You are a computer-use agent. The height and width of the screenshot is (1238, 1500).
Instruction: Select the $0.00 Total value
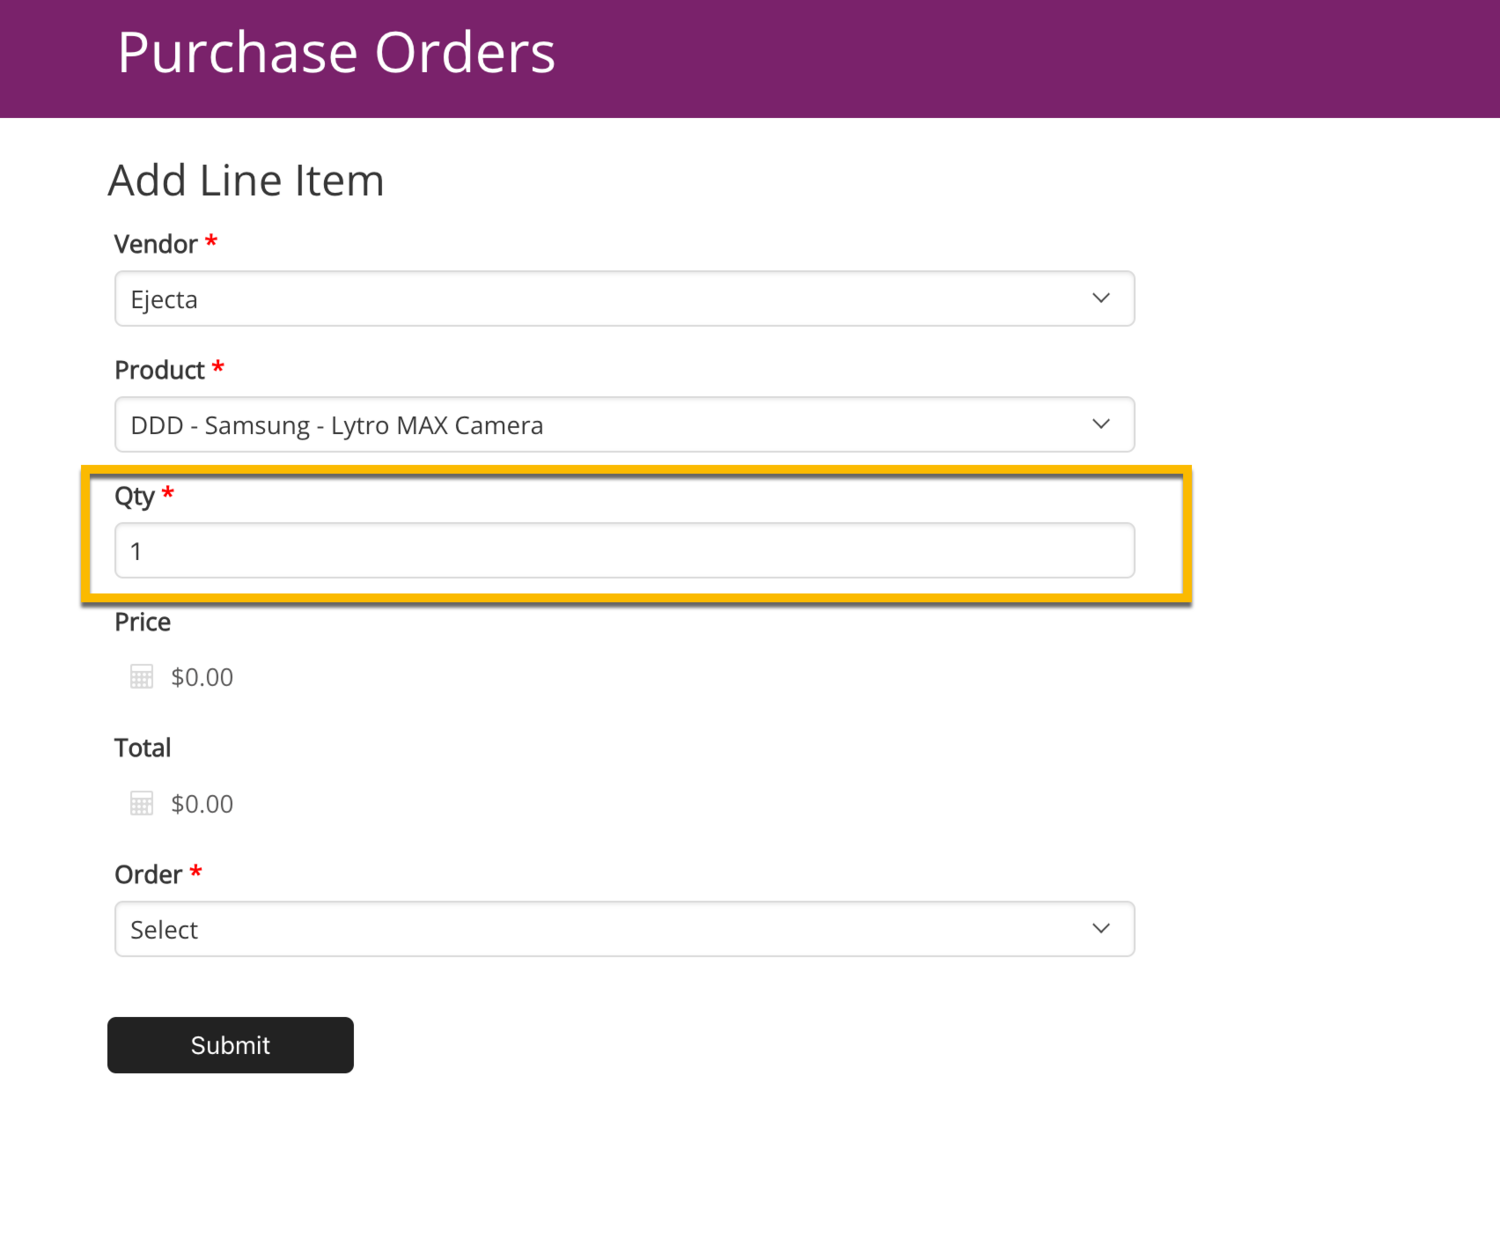(202, 804)
